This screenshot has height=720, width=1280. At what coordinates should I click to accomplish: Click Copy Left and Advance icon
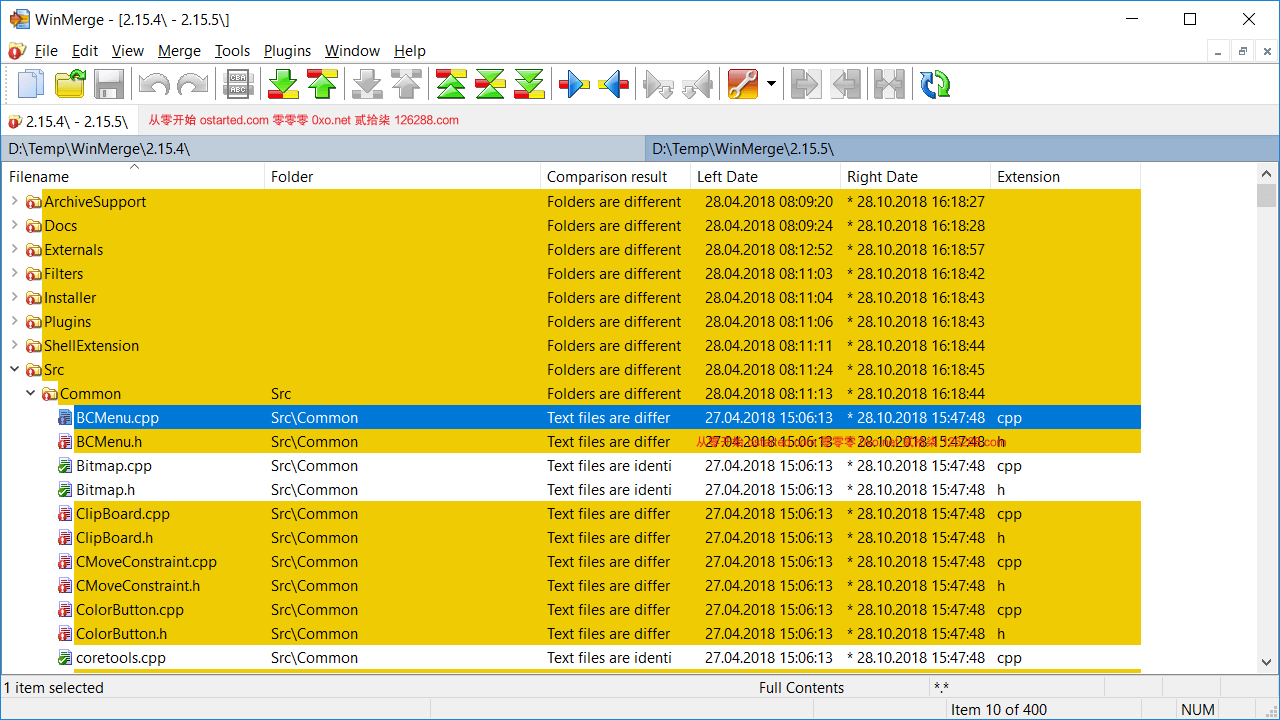pyautogui.click(x=697, y=84)
